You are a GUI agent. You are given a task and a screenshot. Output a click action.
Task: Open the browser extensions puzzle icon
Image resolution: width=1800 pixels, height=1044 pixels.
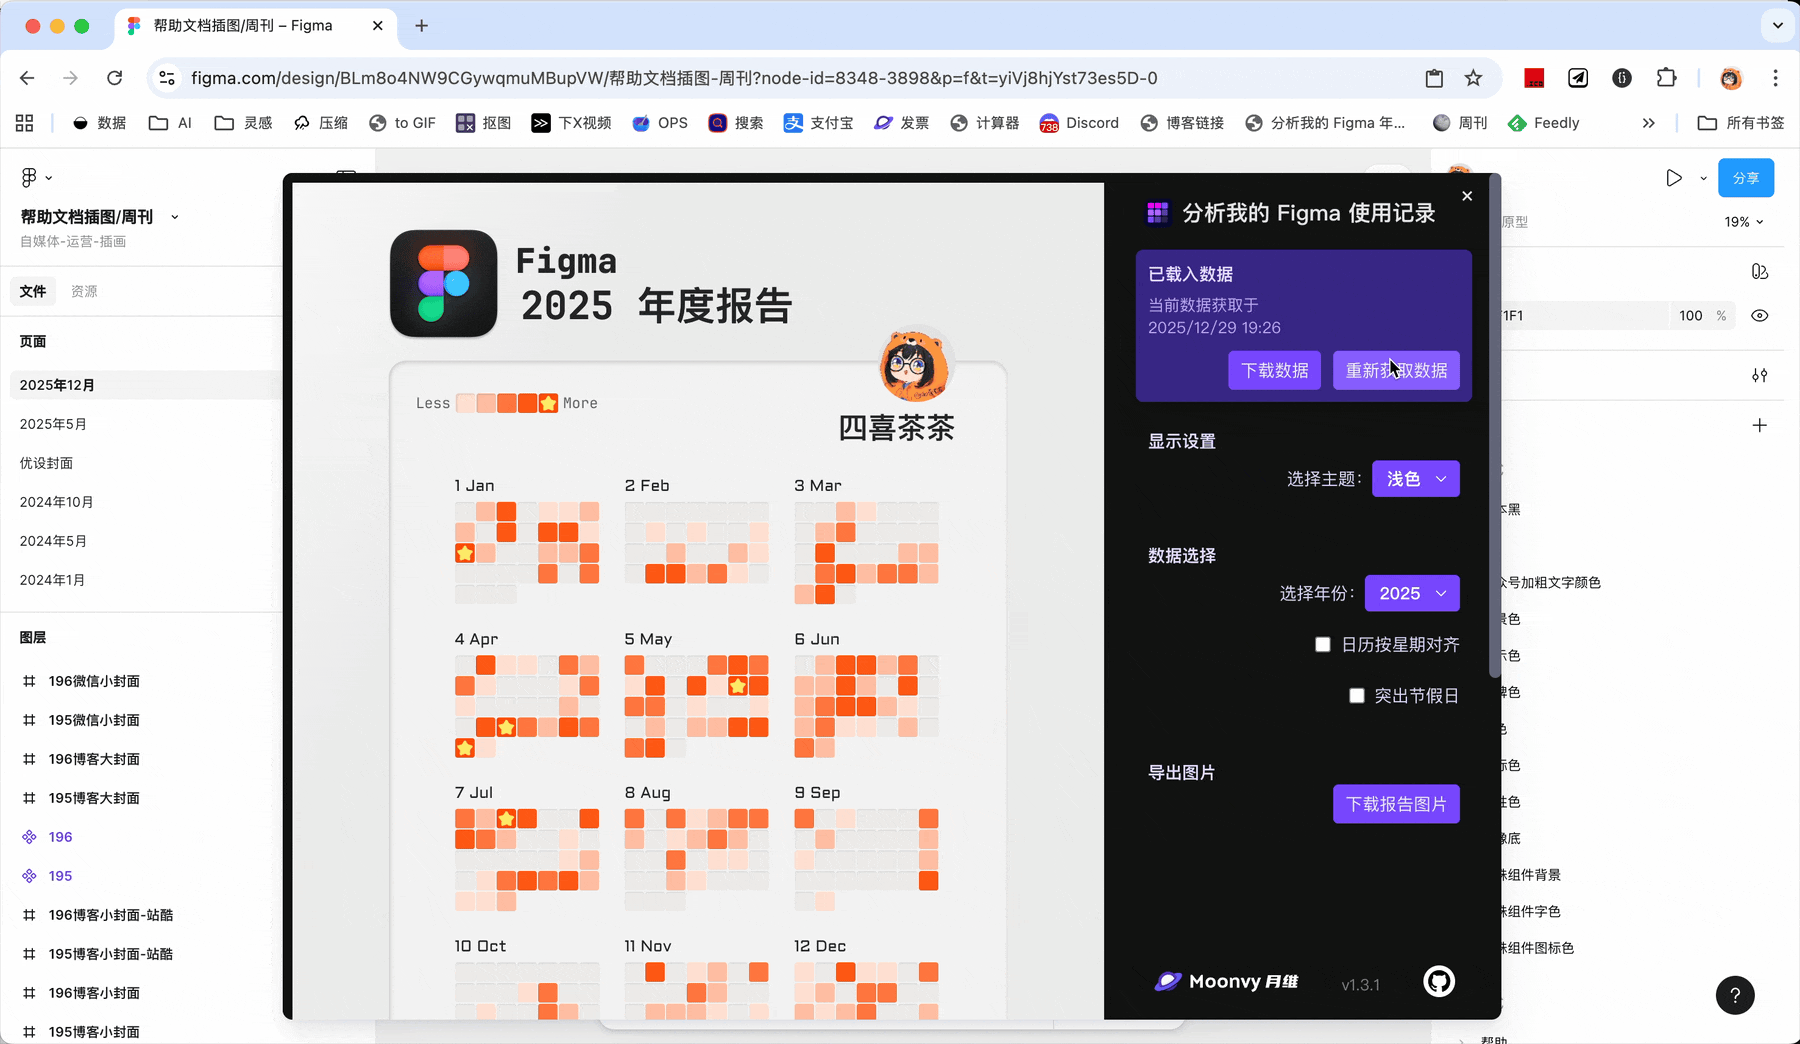click(1666, 78)
